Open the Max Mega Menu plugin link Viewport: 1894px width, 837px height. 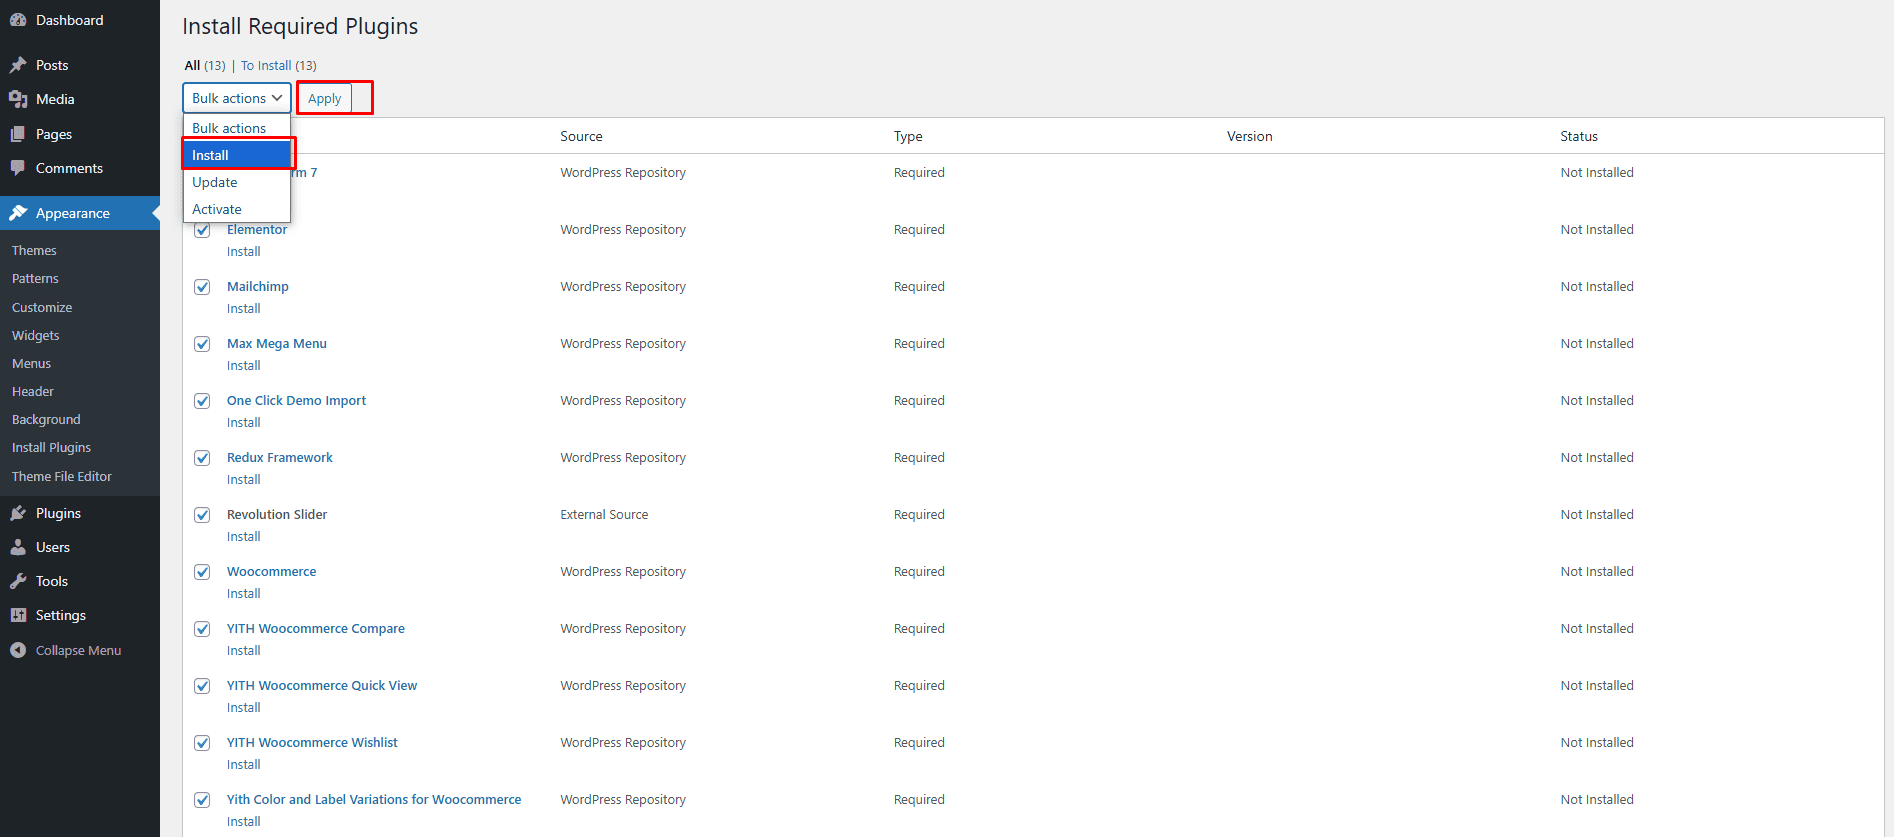pos(277,343)
